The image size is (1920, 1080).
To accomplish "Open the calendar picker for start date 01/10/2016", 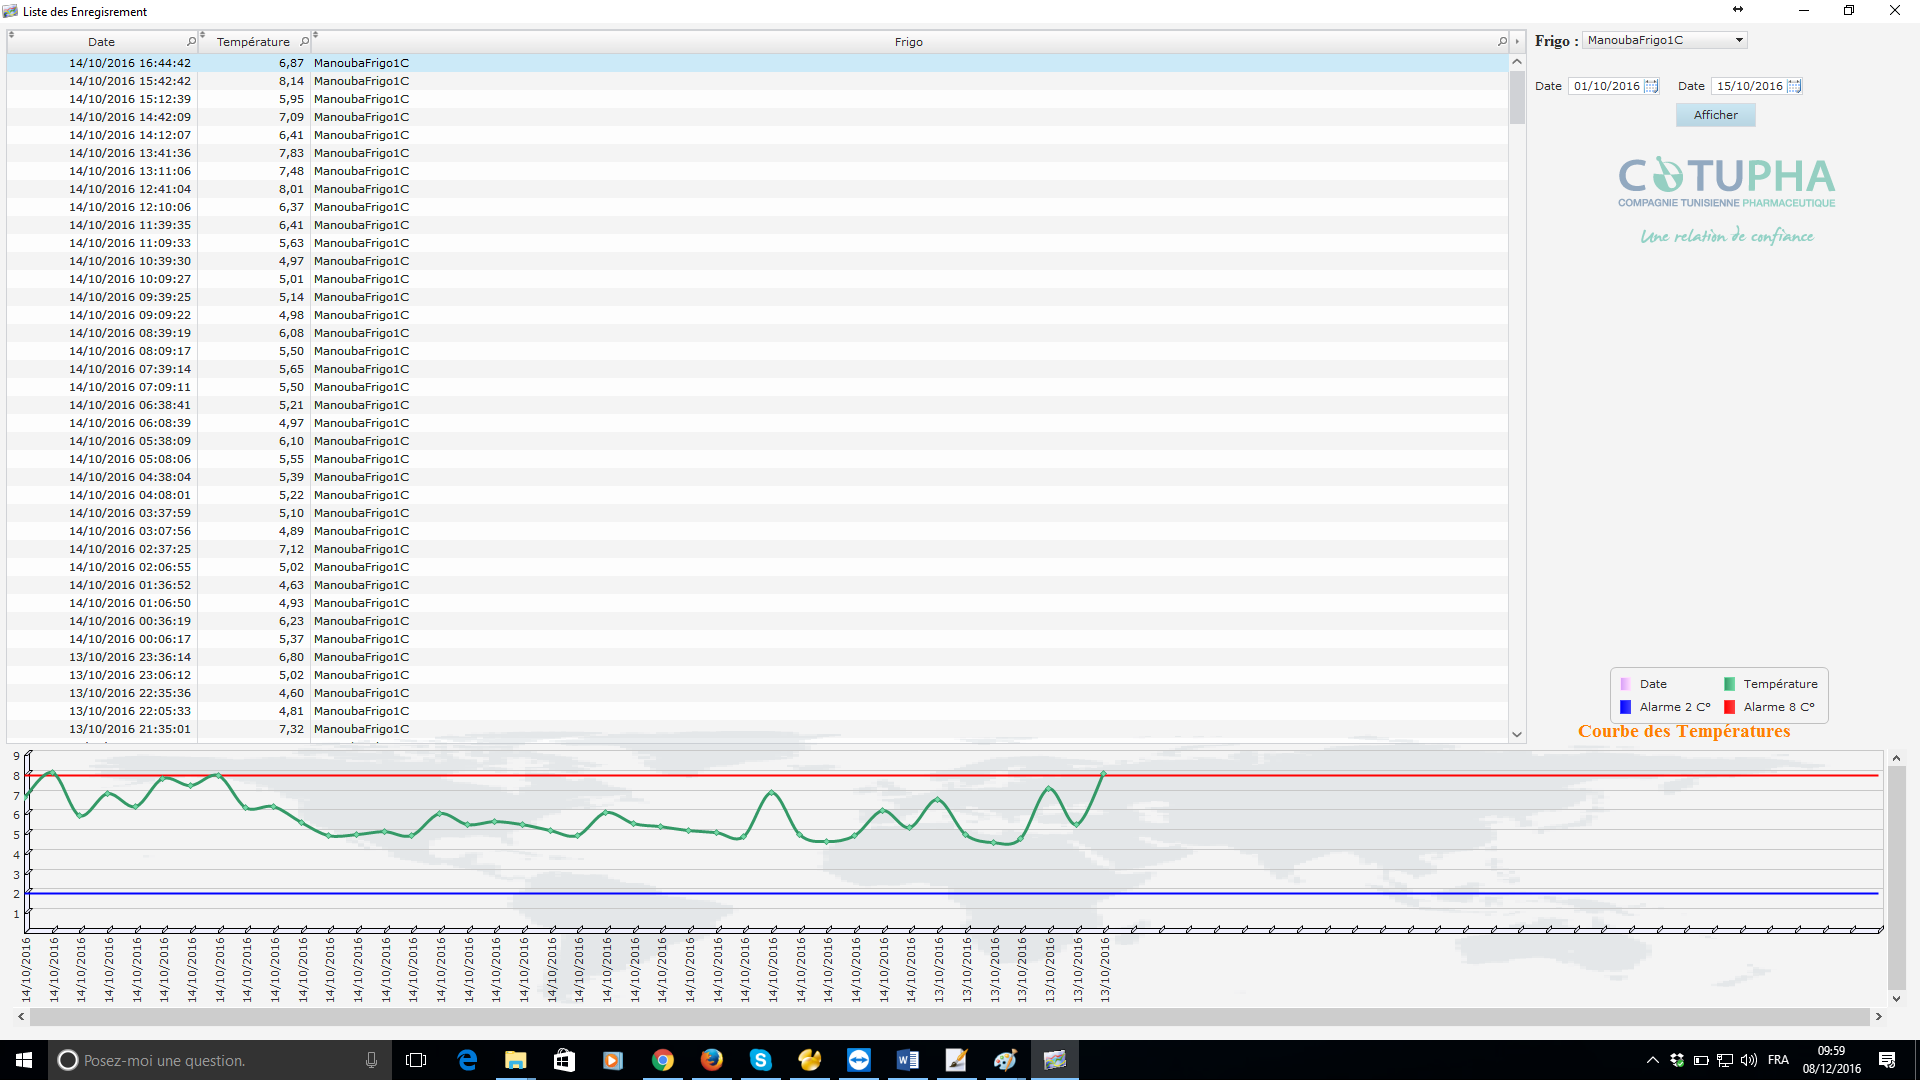I will 1651,86.
